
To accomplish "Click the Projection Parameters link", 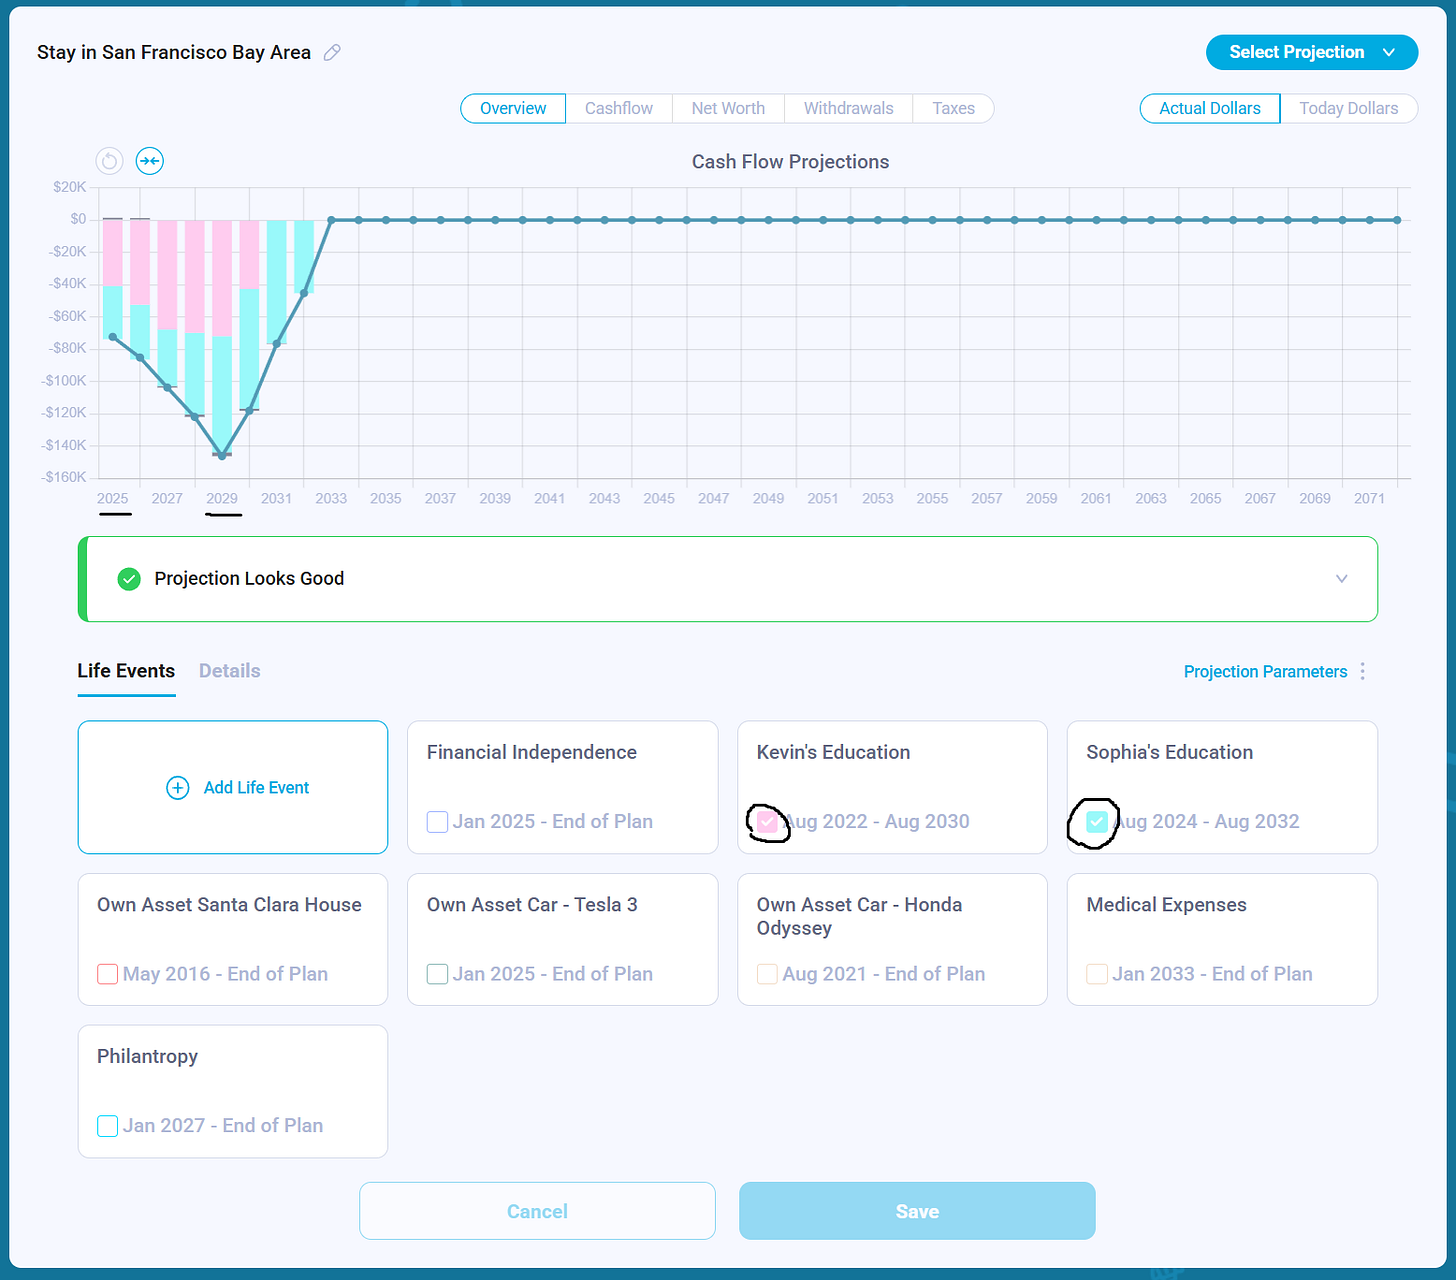I will 1266,672.
